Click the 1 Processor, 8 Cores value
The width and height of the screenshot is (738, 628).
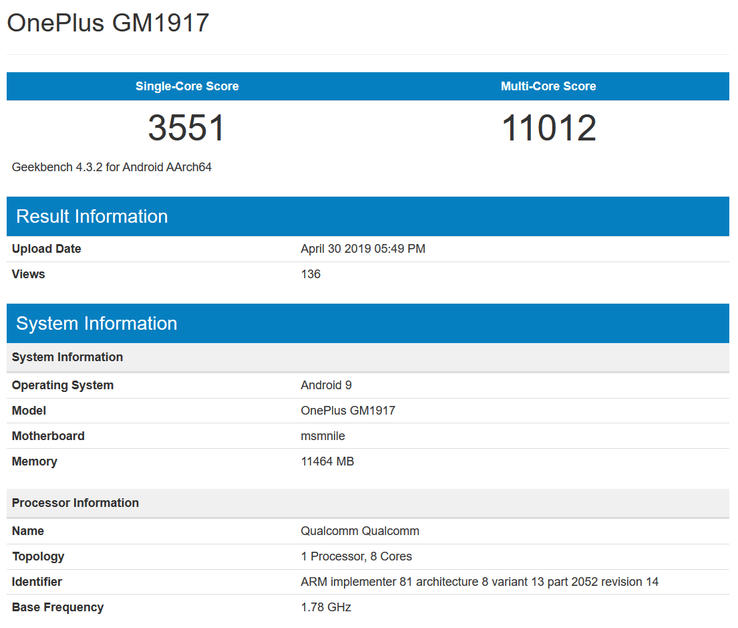(356, 556)
